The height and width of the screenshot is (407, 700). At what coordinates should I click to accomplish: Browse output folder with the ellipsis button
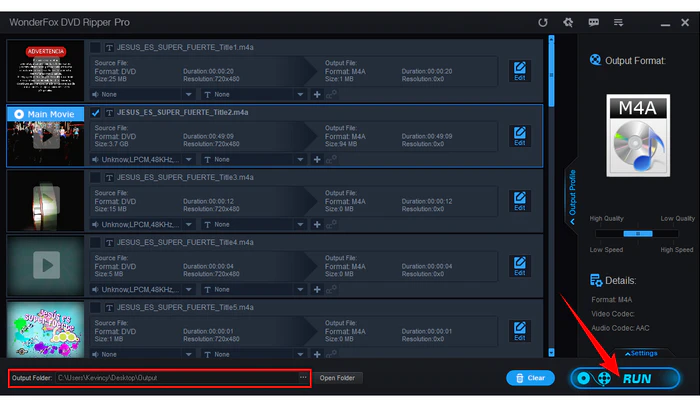[x=303, y=378]
